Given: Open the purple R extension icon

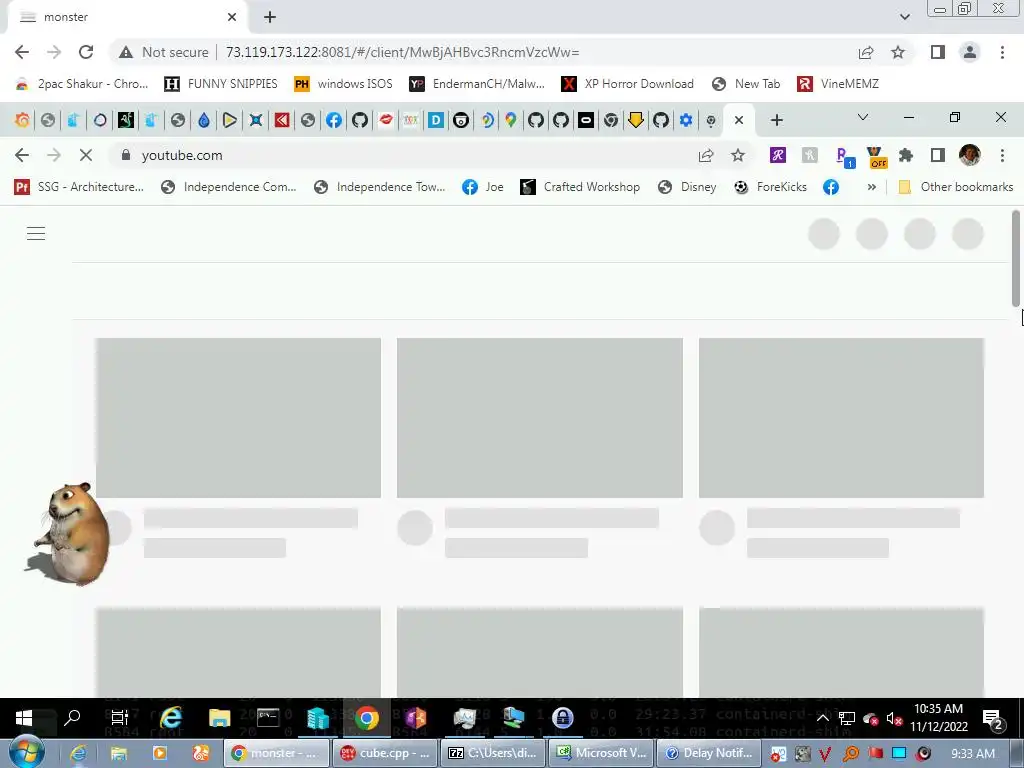Looking at the screenshot, I should pos(777,155).
